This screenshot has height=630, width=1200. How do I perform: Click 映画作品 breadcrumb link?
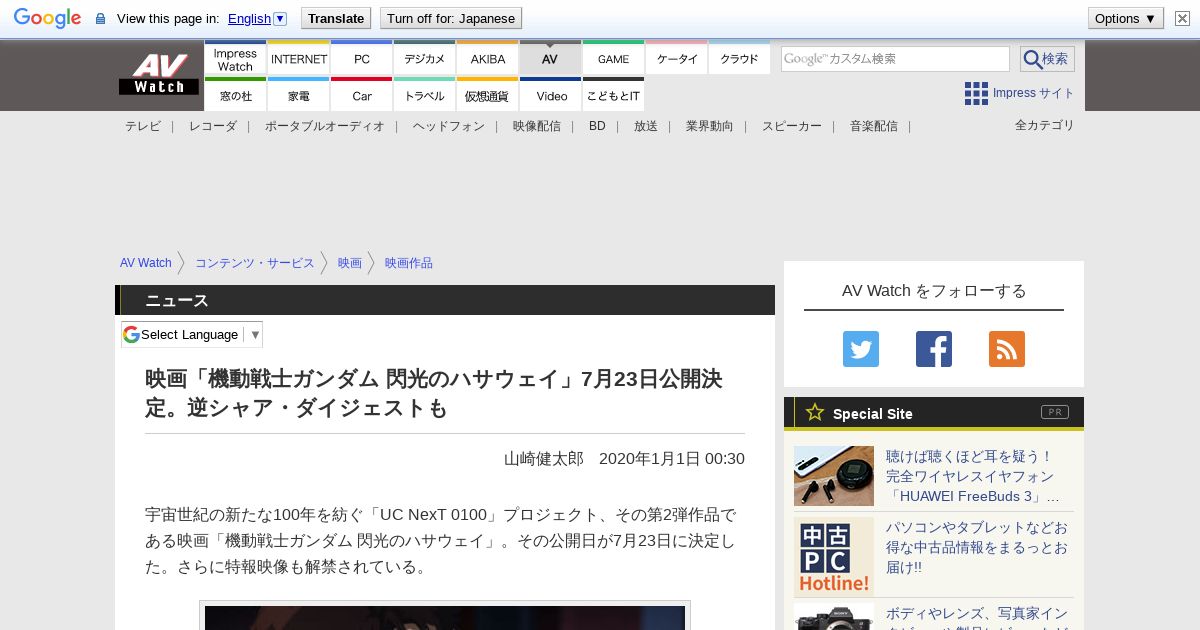click(409, 263)
